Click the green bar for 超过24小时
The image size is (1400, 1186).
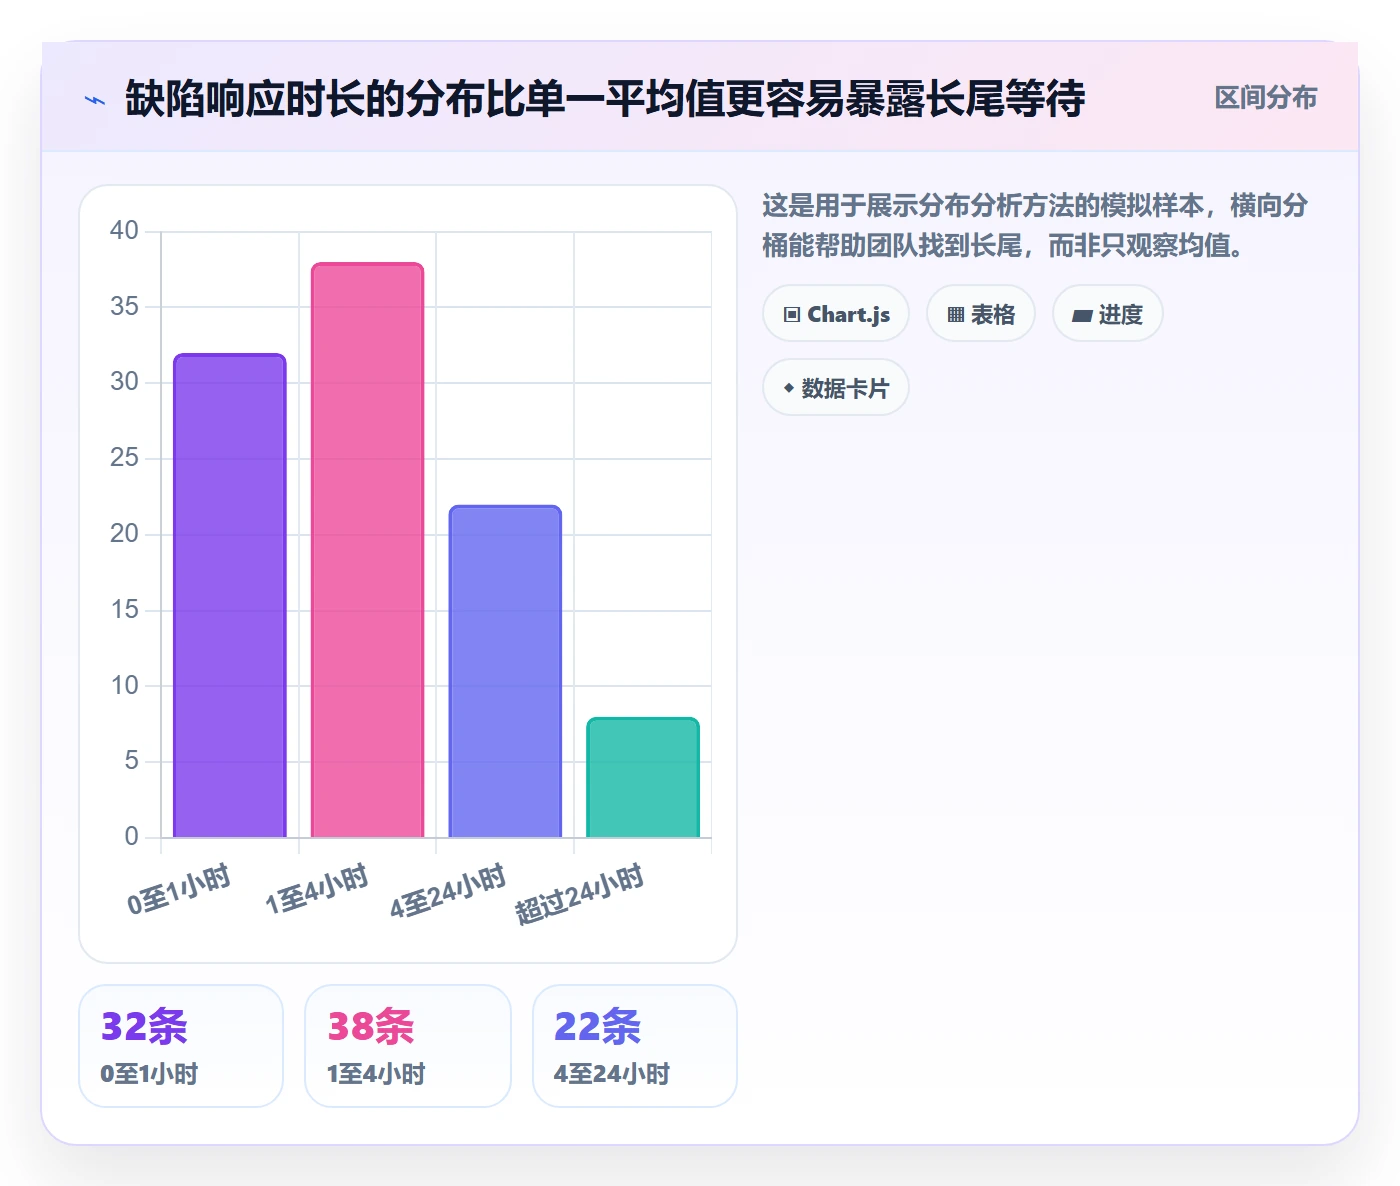pos(643,778)
